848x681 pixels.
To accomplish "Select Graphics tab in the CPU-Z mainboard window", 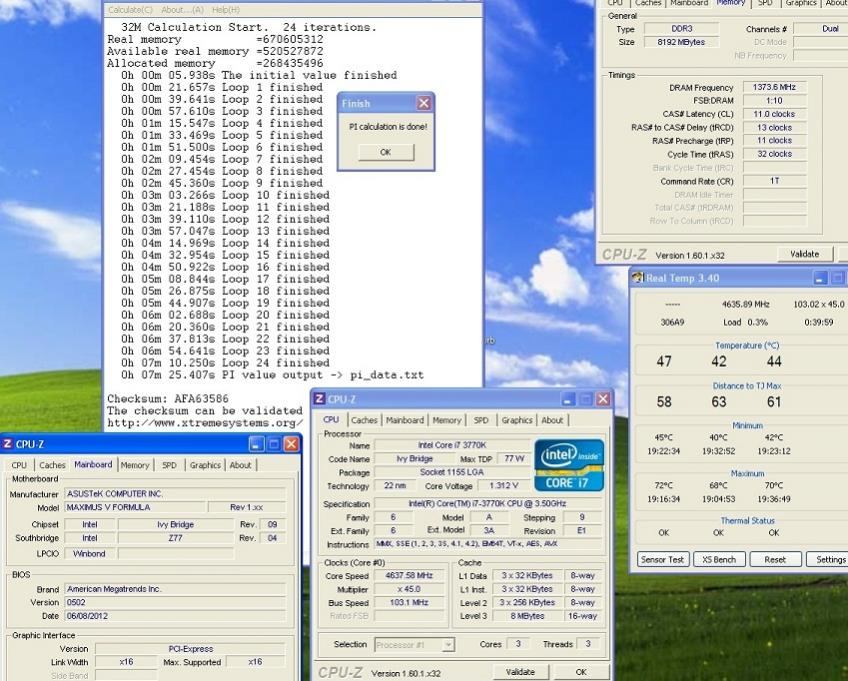I will pyautogui.click(x=205, y=465).
